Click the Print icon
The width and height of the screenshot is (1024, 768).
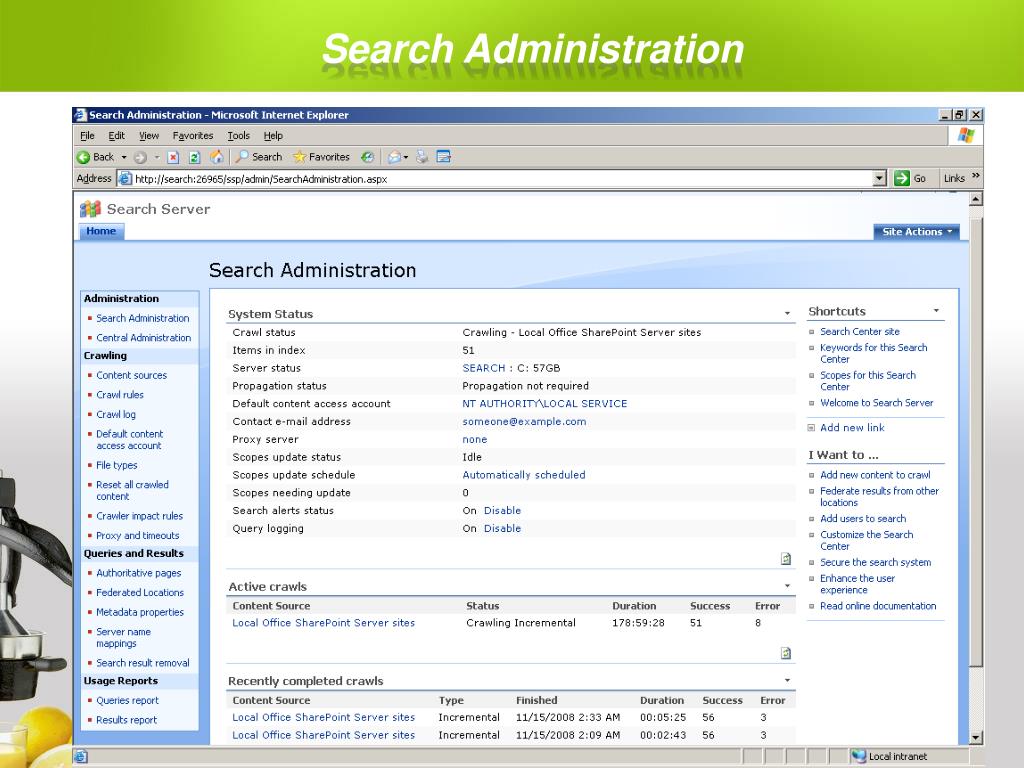pyautogui.click(x=422, y=157)
